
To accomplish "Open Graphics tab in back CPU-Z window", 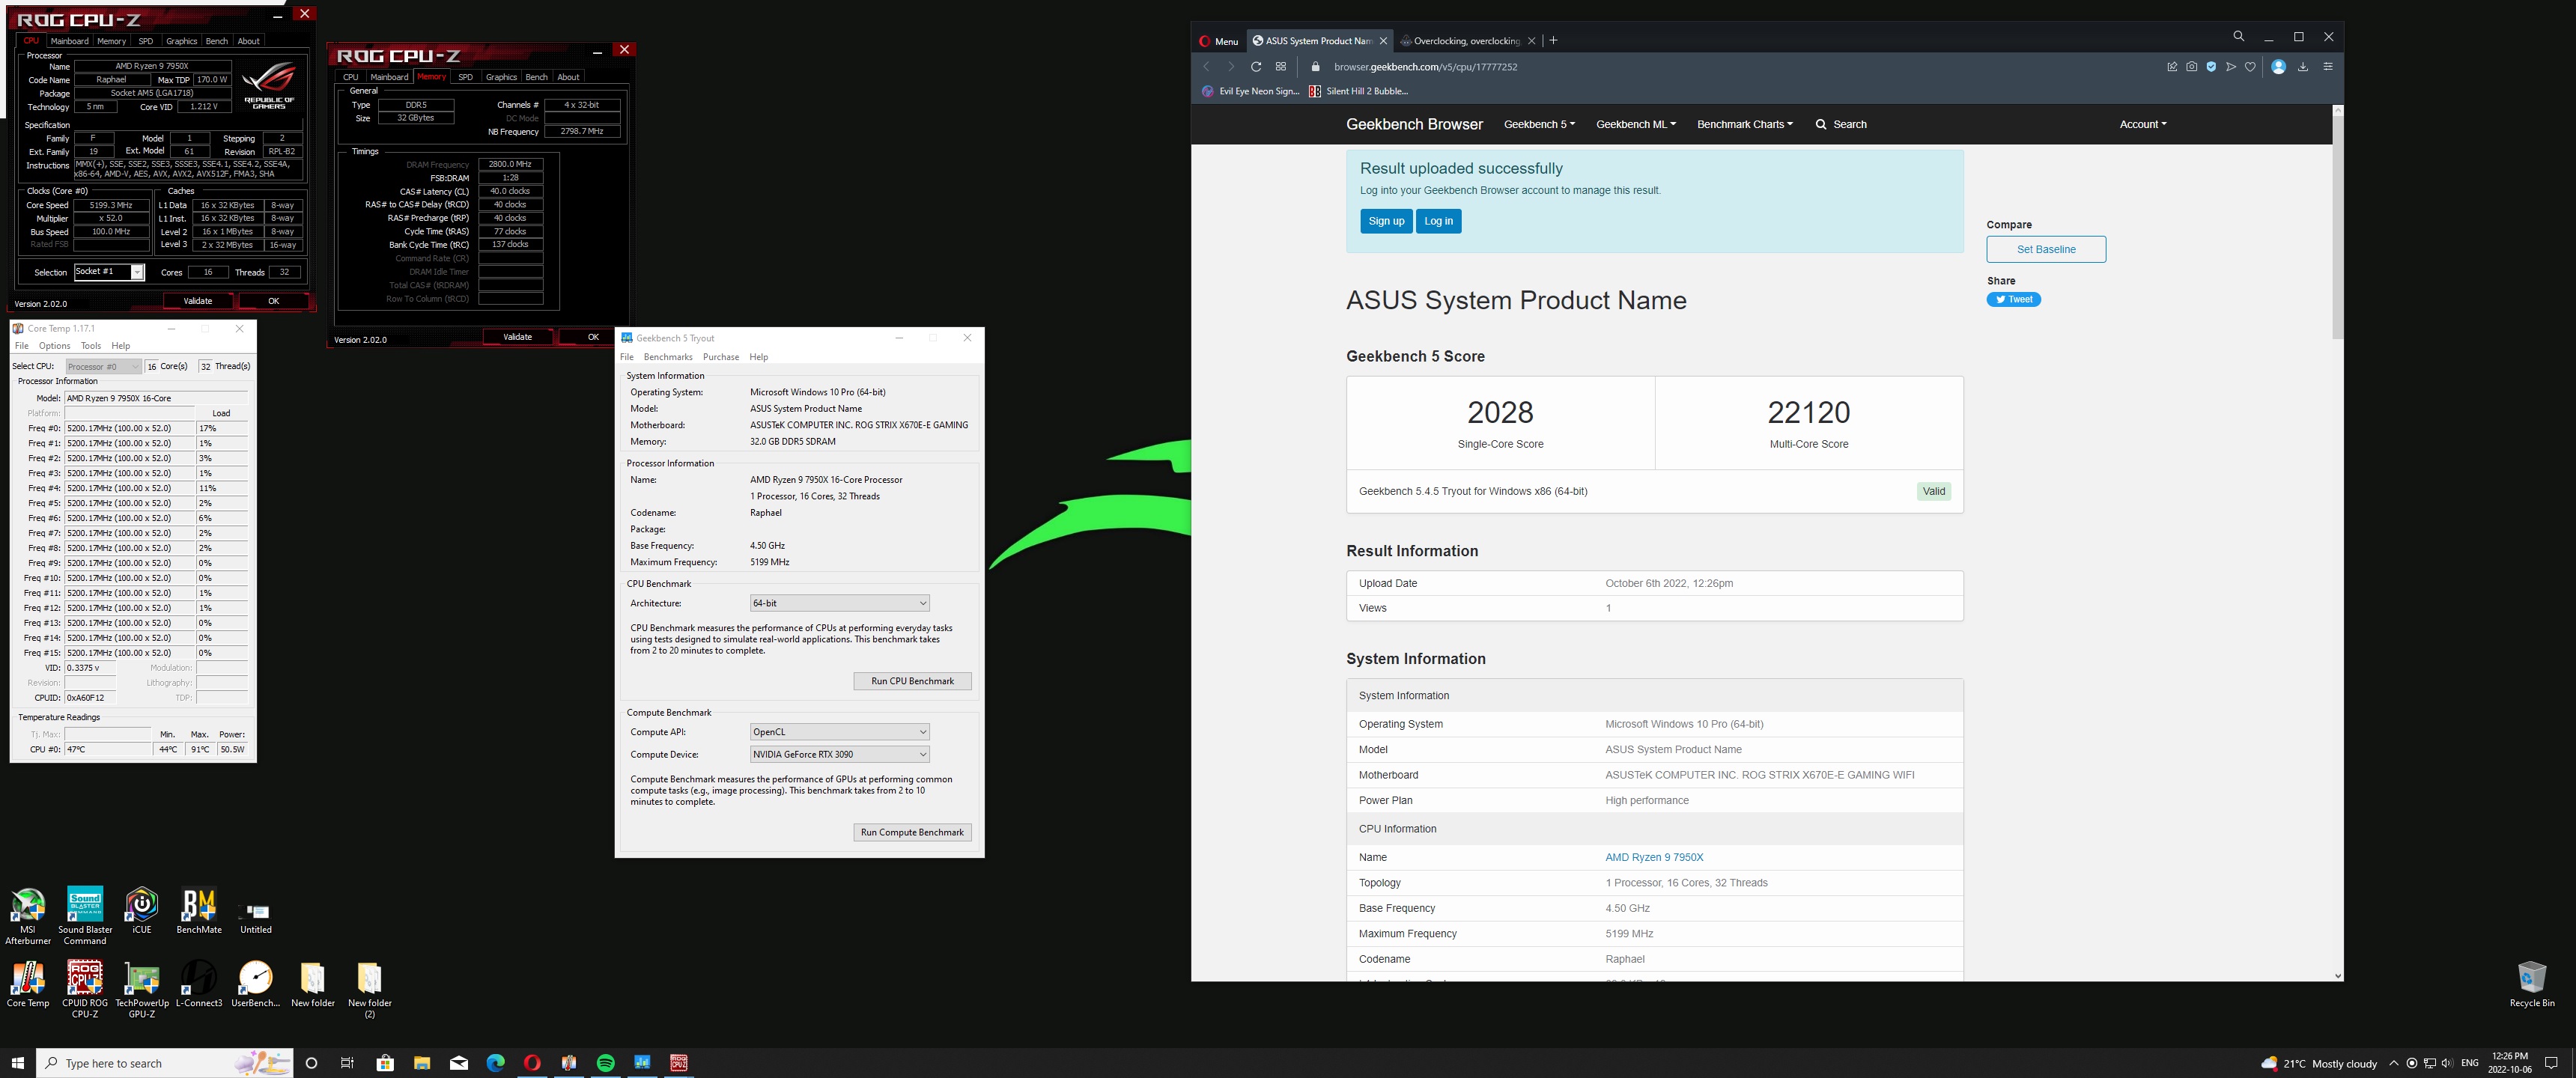I will click(181, 41).
